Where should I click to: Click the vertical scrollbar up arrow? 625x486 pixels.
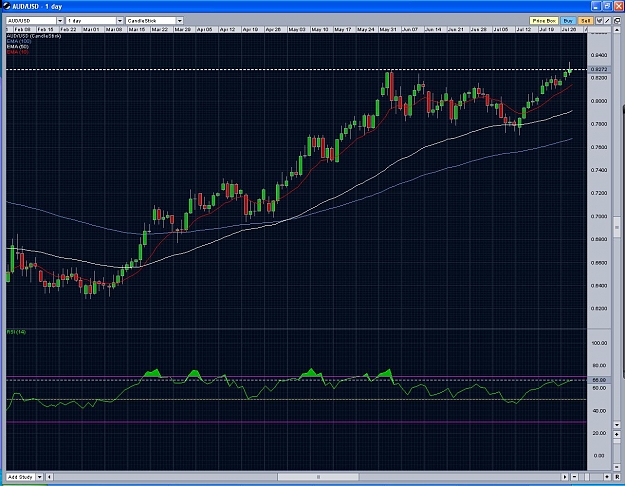617,30
